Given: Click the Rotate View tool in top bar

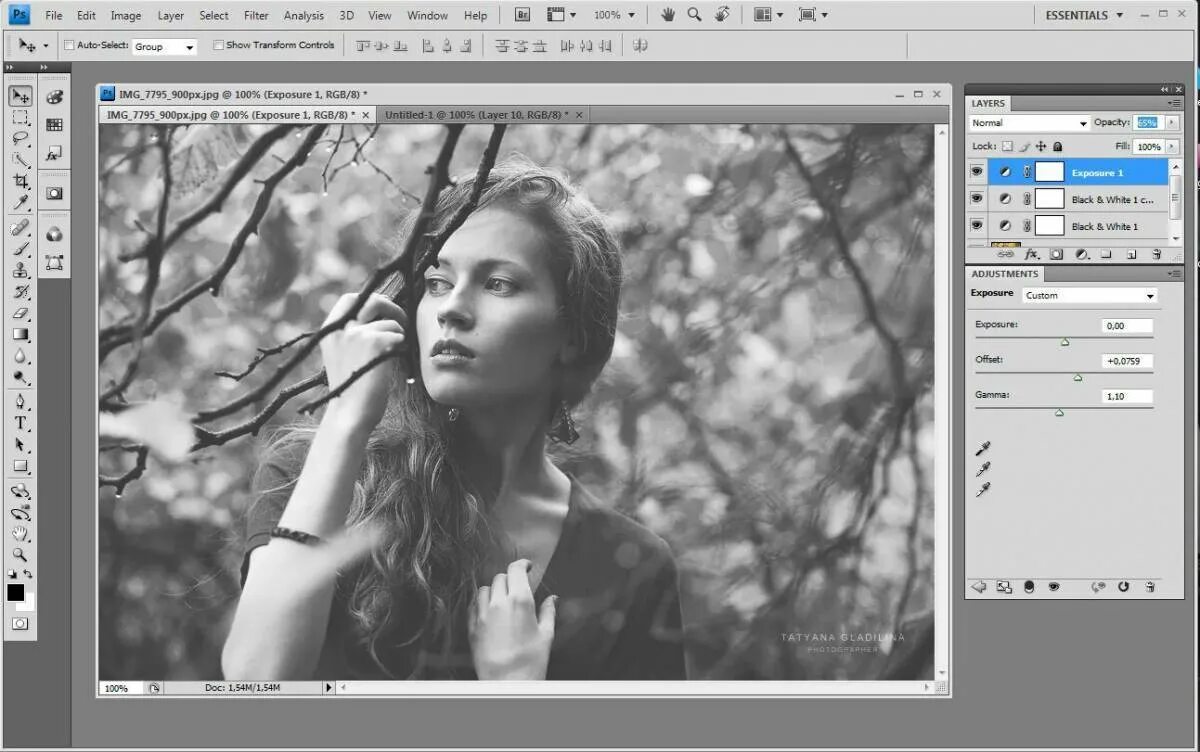Looking at the screenshot, I should coord(721,15).
